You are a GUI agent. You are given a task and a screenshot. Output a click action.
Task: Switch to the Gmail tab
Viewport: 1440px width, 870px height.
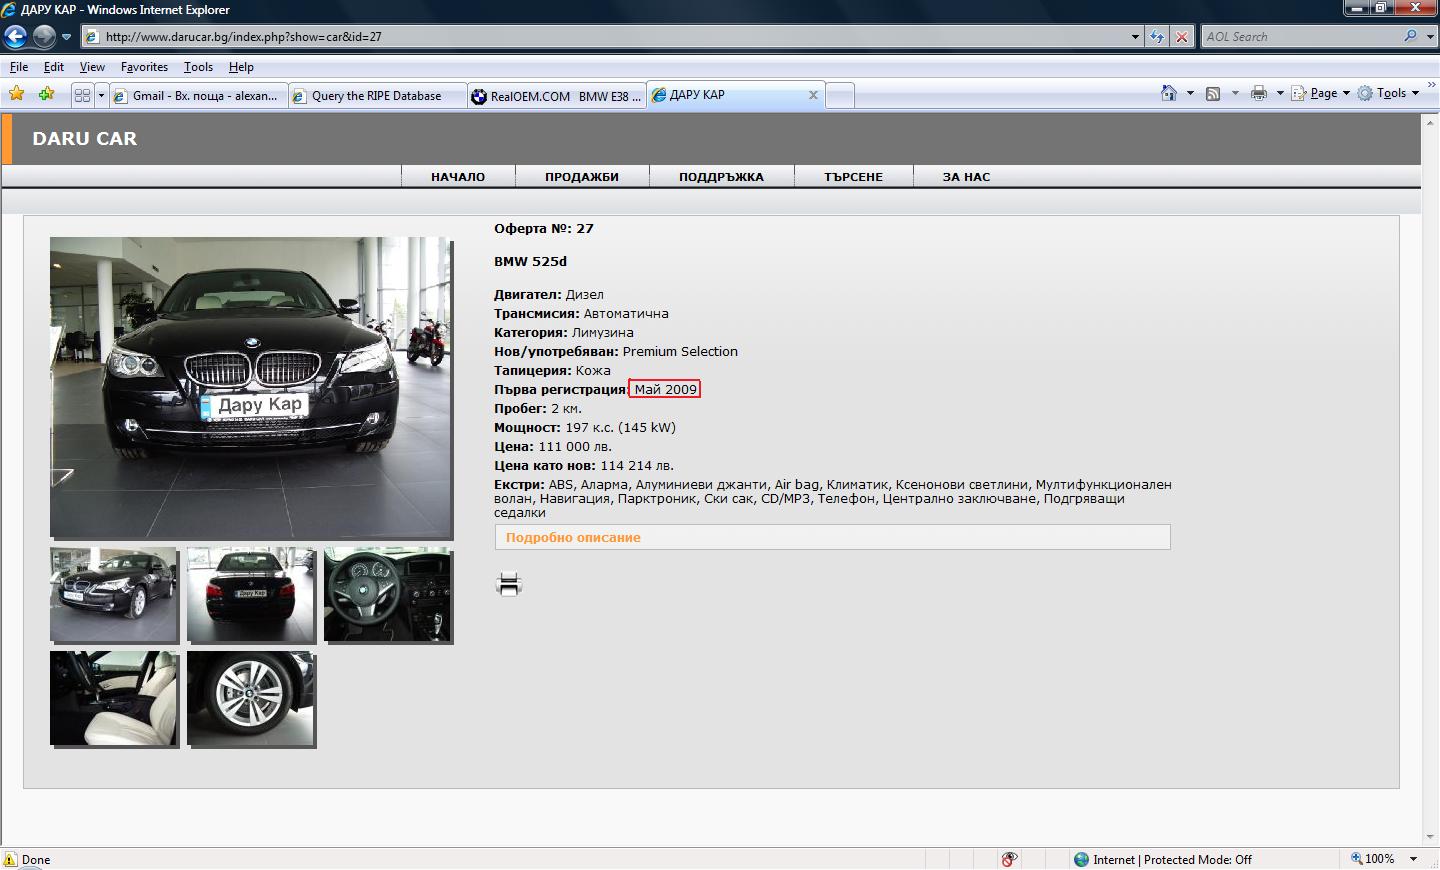tap(198, 96)
